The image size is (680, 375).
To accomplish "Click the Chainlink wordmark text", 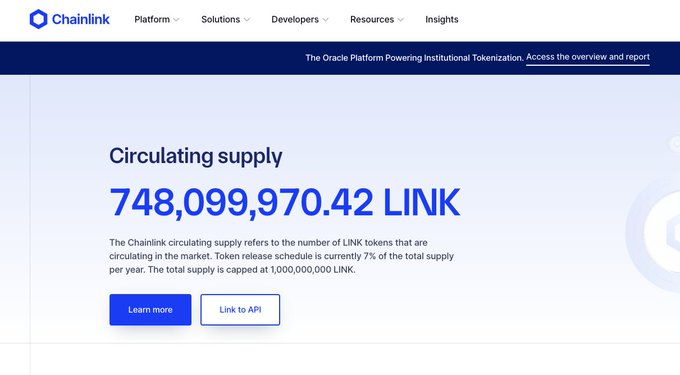I will click(x=81, y=20).
